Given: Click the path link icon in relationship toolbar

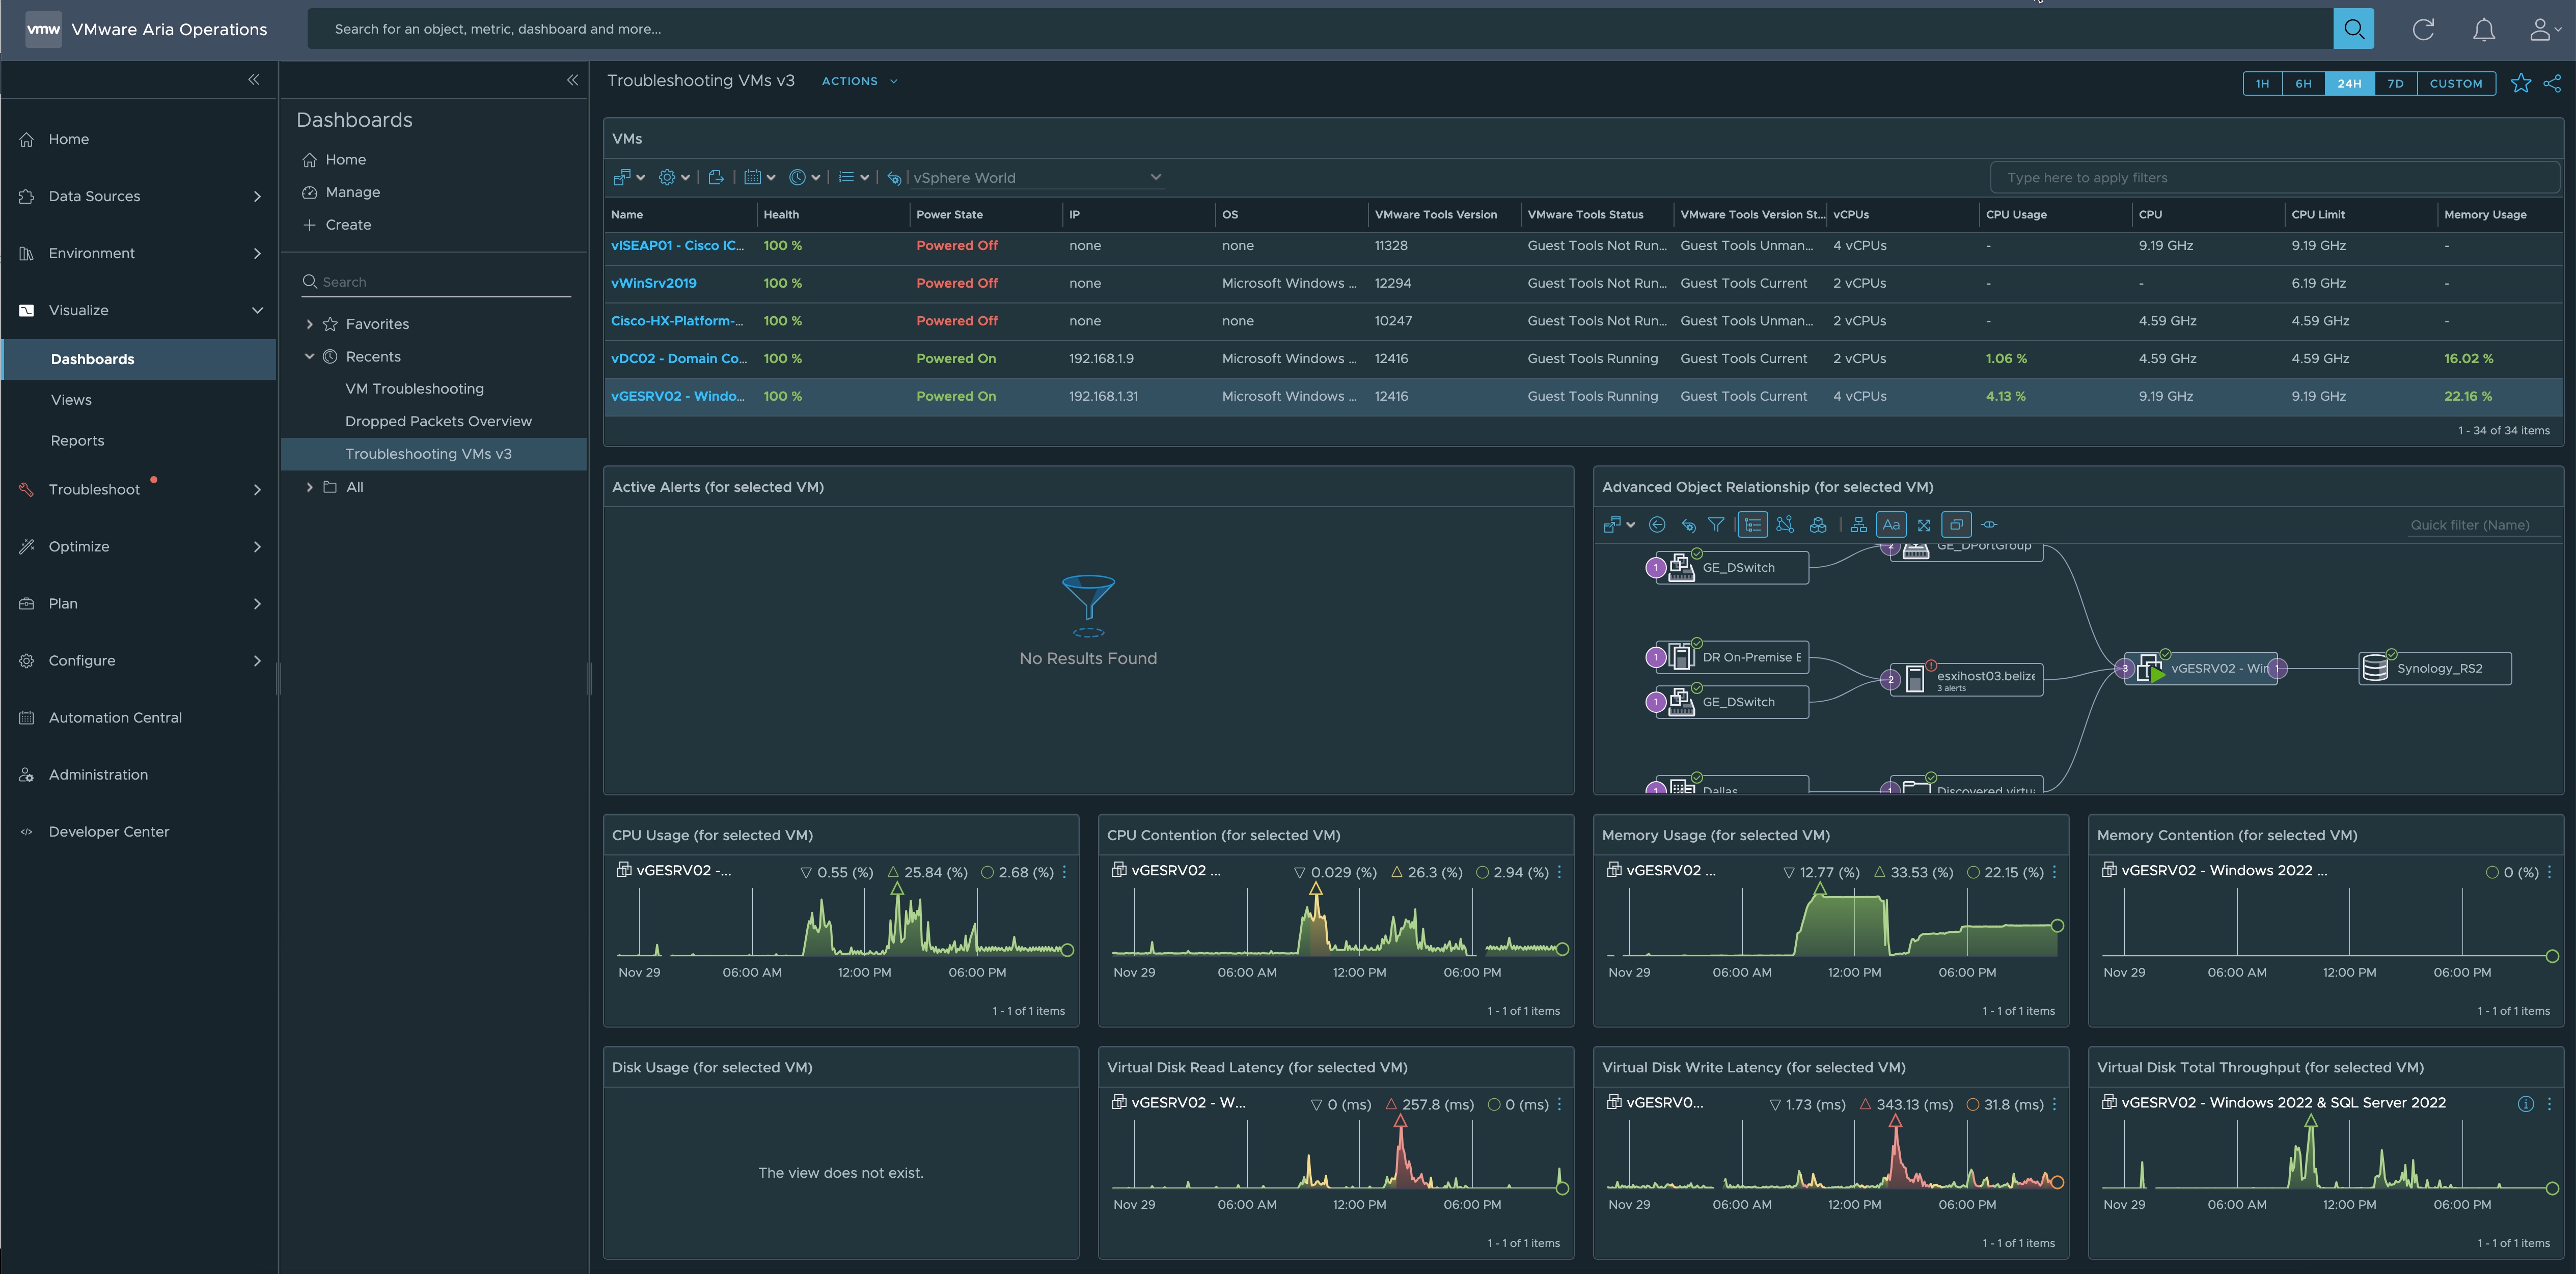Looking at the screenshot, I should tap(1989, 524).
